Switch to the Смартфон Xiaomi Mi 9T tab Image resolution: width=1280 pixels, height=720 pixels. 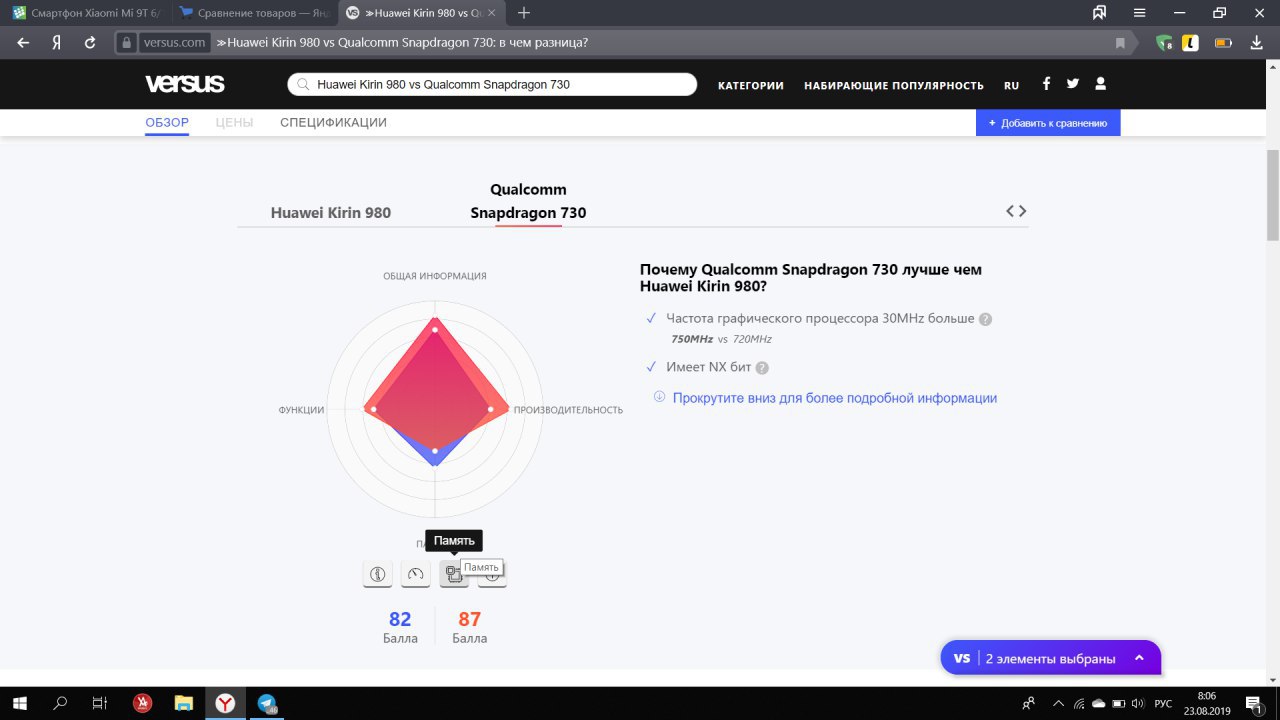pyautogui.click(x=86, y=13)
